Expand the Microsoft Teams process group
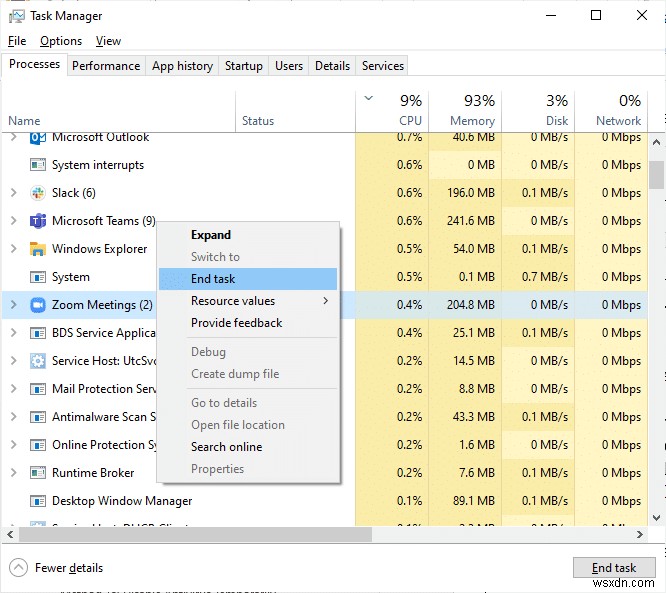 coord(13,221)
